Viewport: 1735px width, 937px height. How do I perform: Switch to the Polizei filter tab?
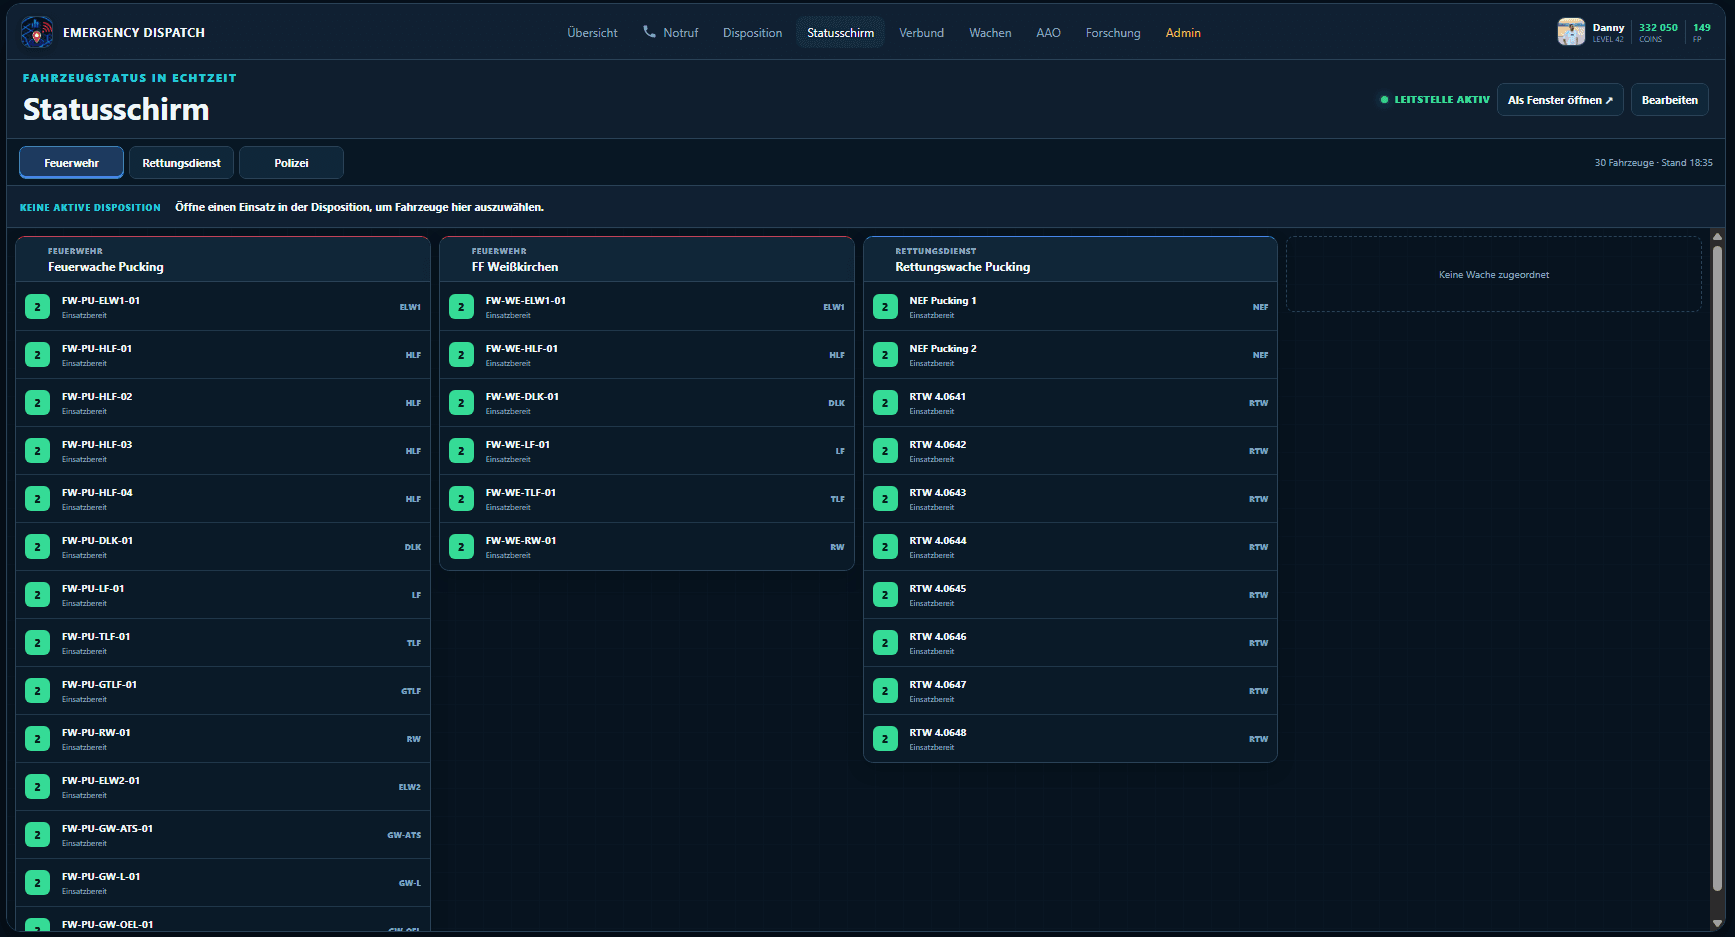(x=291, y=163)
